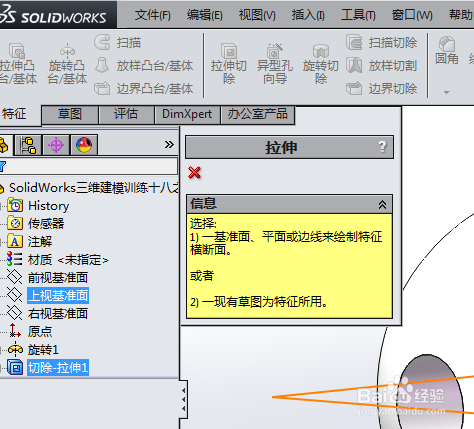Click the 传感器 sensor folder icon

[15, 223]
